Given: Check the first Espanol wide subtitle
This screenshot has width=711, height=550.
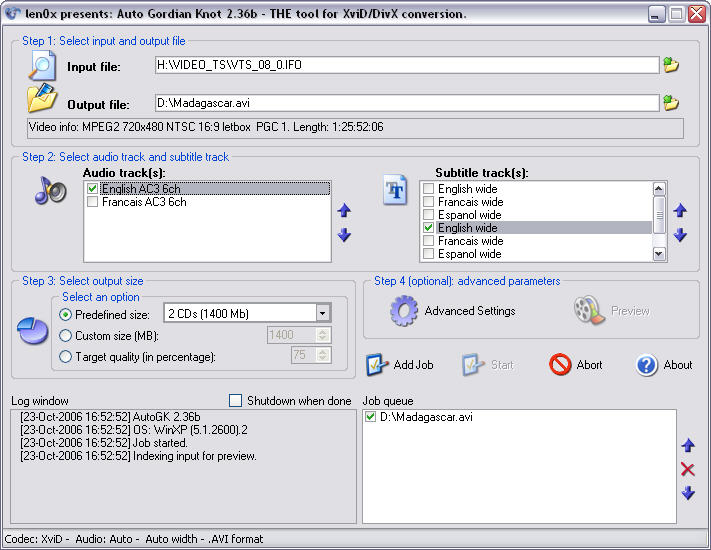Looking at the screenshot, I should pos(428,215).
